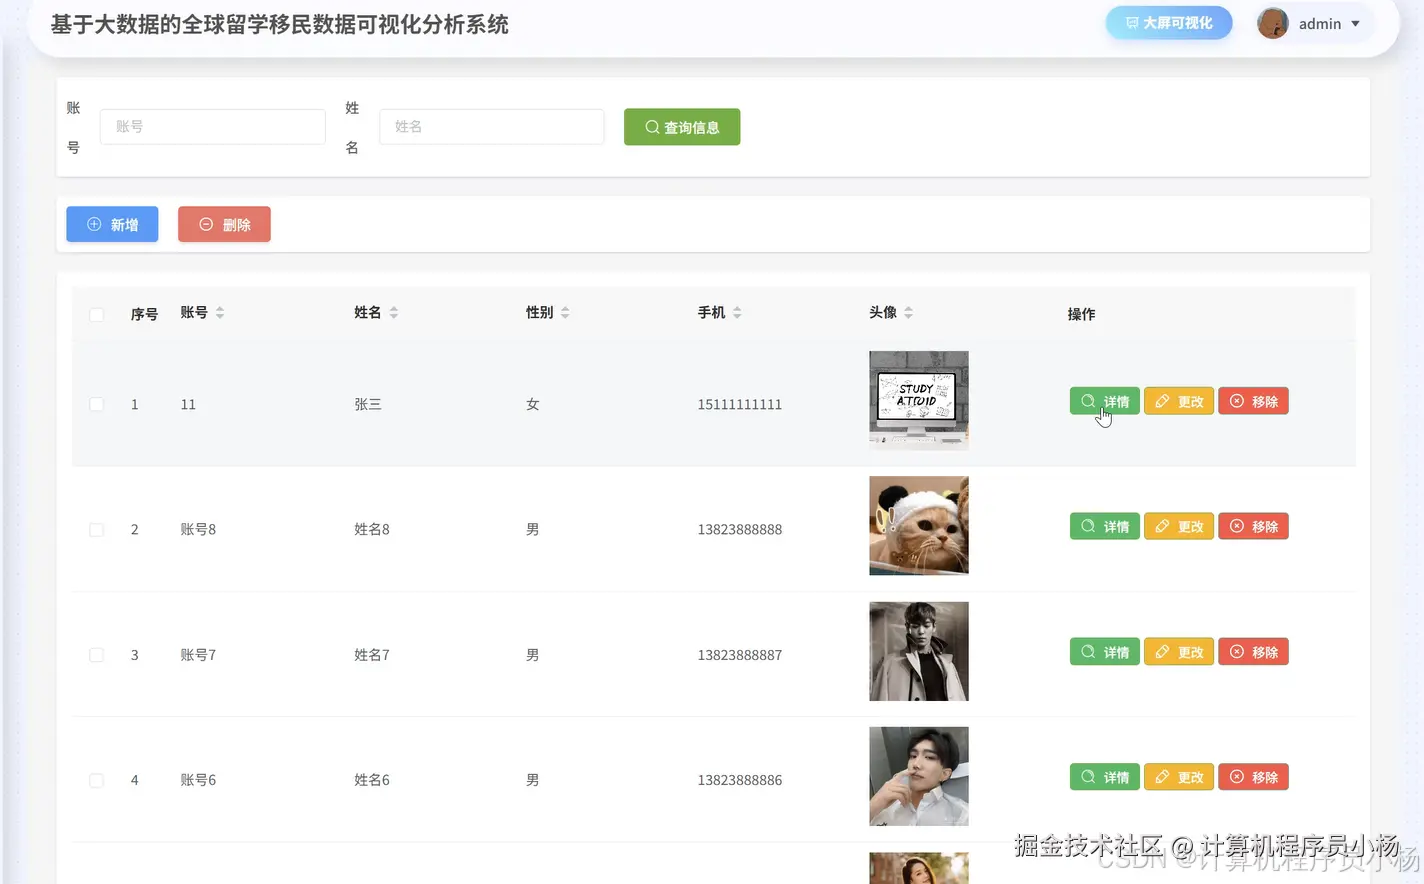Viewport: 1424px width, 884px height.
Task: Sort by 性别 column arrows
Action: pyautogui.click(x=565, y=313)
